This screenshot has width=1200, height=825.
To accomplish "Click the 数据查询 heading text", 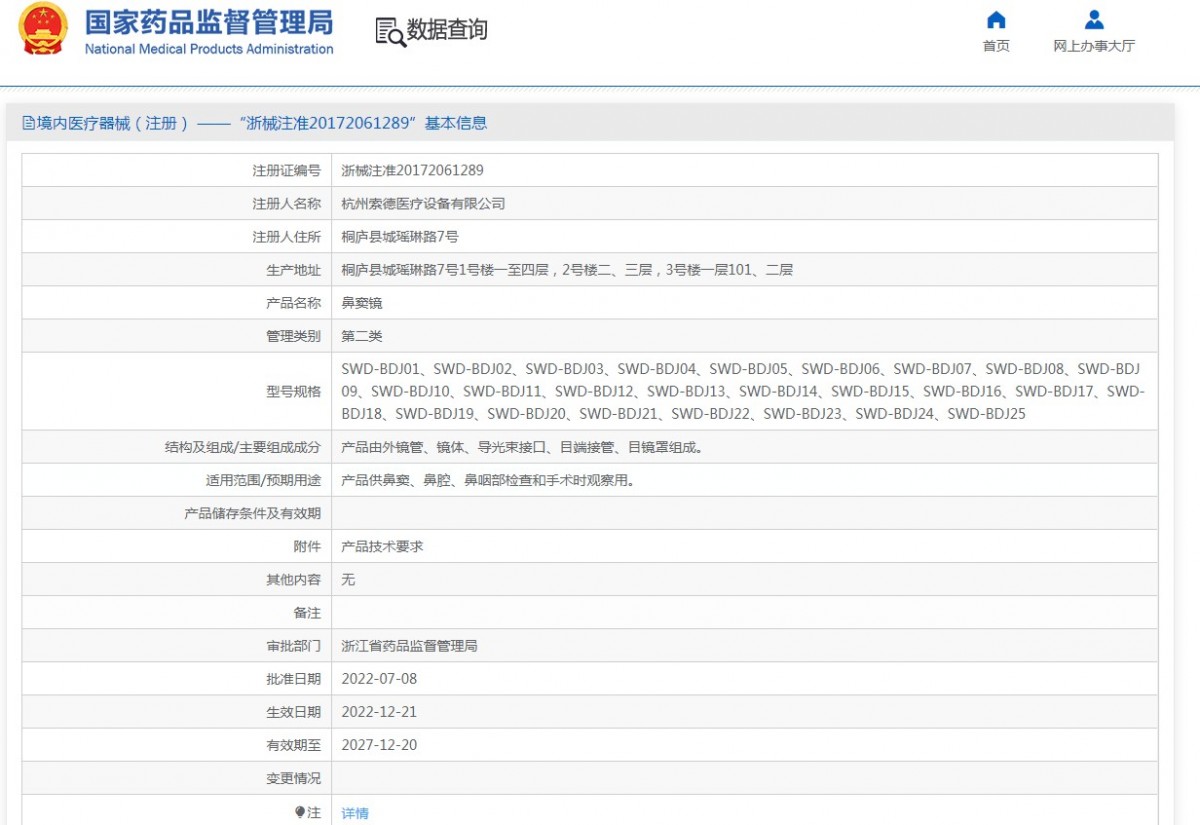I will tap(447, 30).
